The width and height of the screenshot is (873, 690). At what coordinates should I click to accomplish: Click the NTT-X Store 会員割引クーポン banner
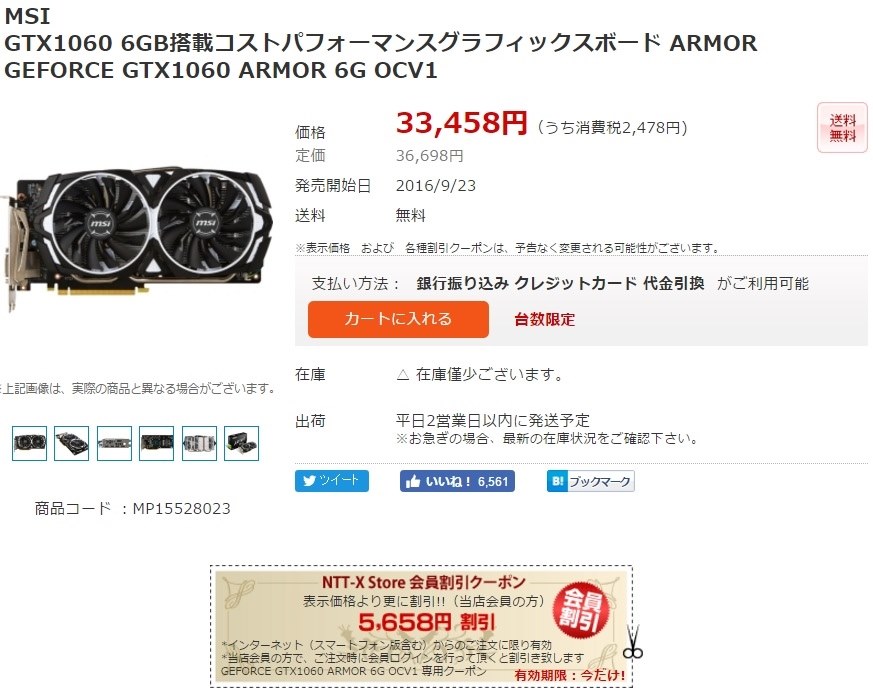tap(421, 627)
